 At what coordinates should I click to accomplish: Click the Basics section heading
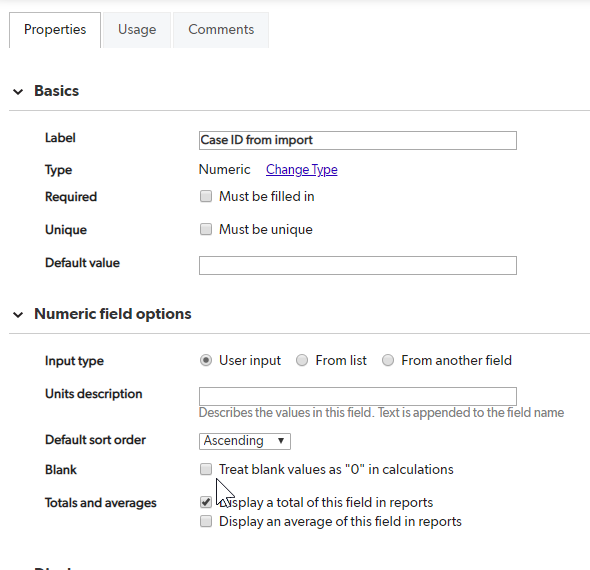[x=56, y=91]
